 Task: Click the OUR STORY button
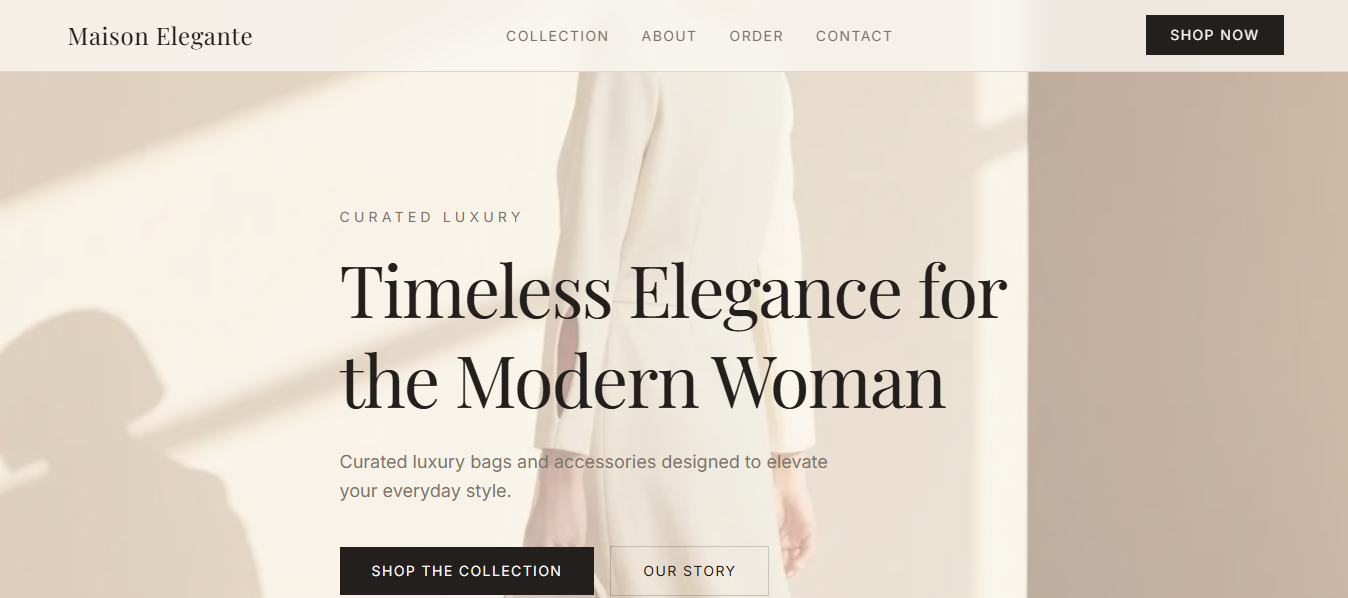689,570
